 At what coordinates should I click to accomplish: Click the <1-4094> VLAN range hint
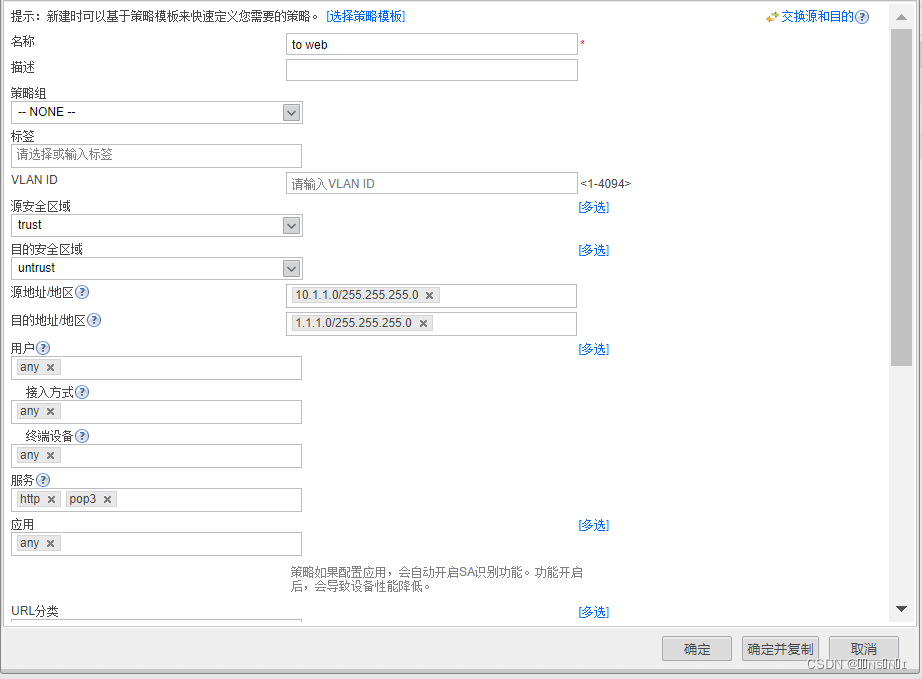pos(605,183)
